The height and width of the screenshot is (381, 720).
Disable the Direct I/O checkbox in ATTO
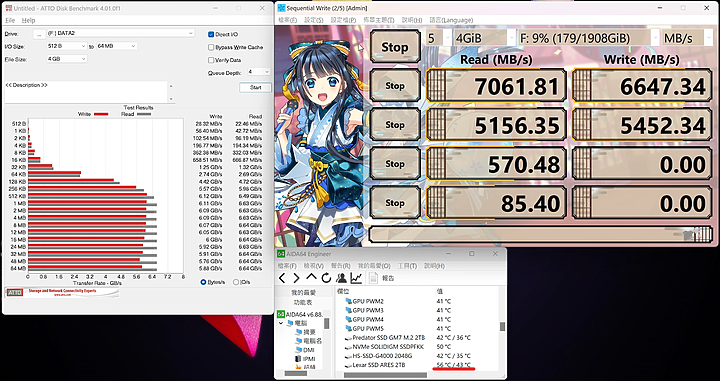(211, 34)
